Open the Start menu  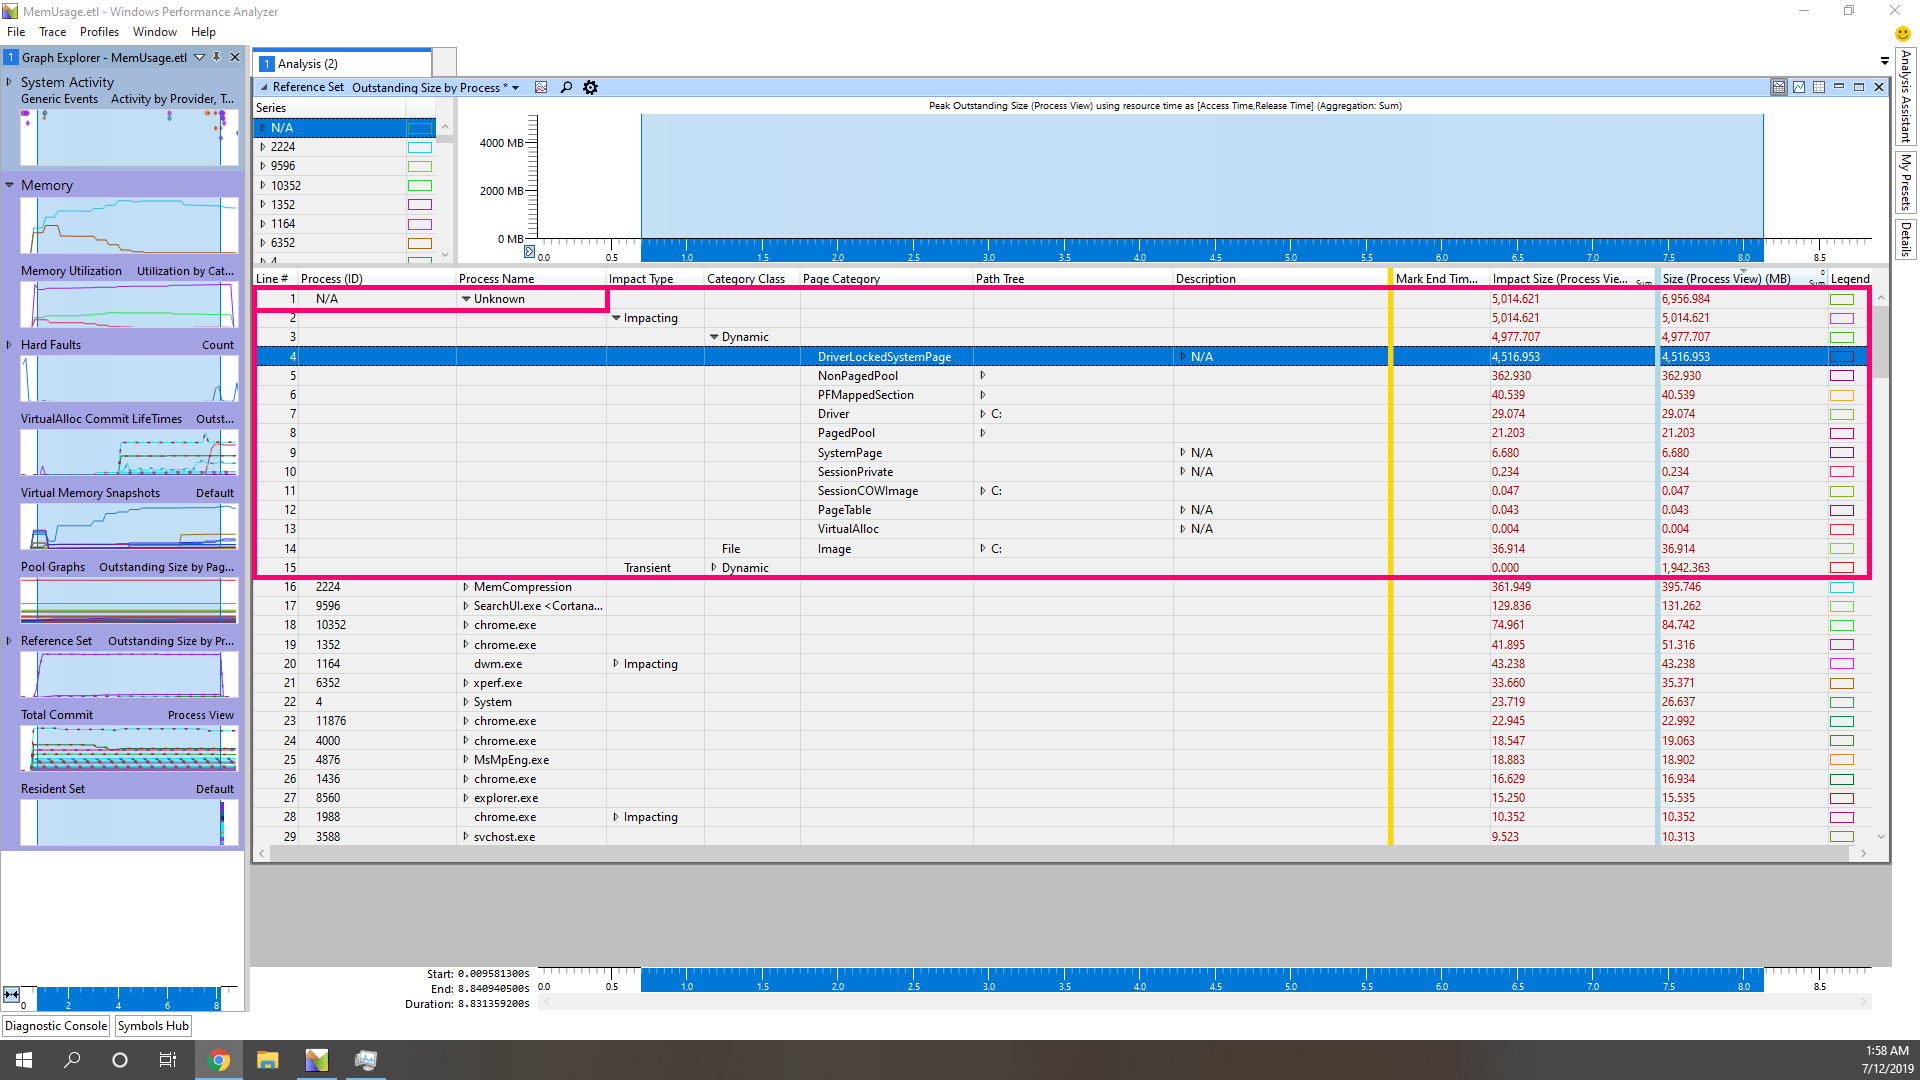[24, 1060]
